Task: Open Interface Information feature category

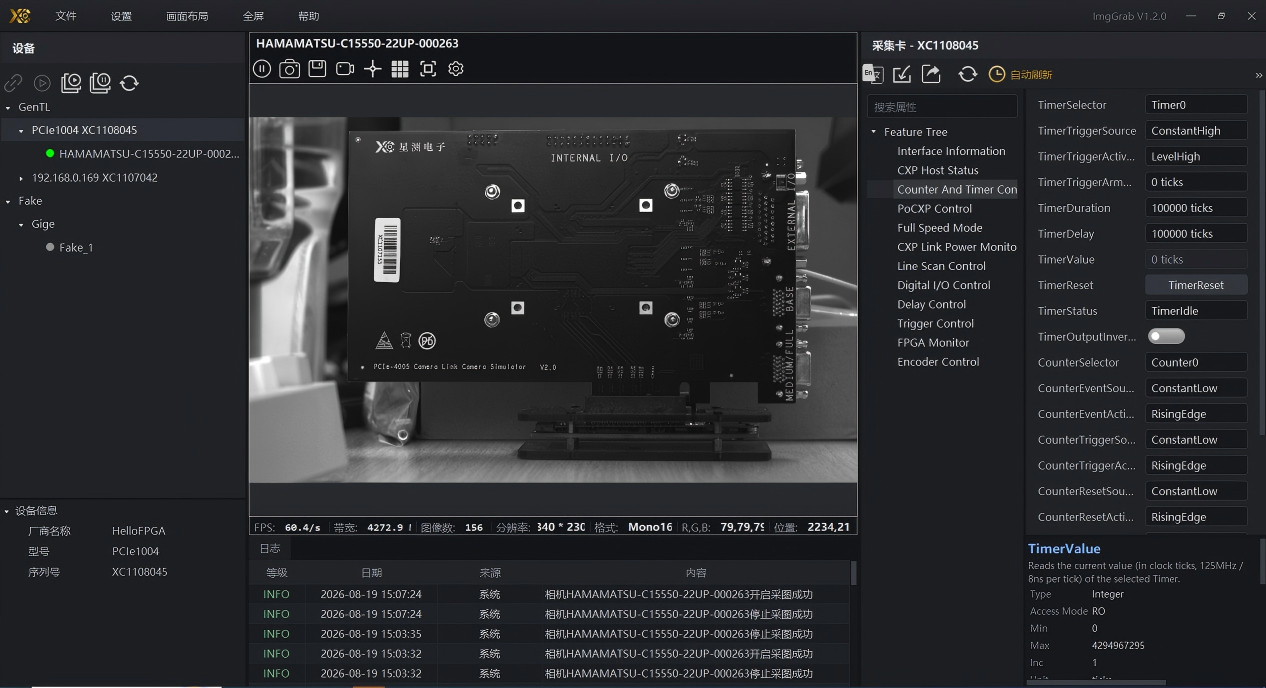Action: pos(951,151)
